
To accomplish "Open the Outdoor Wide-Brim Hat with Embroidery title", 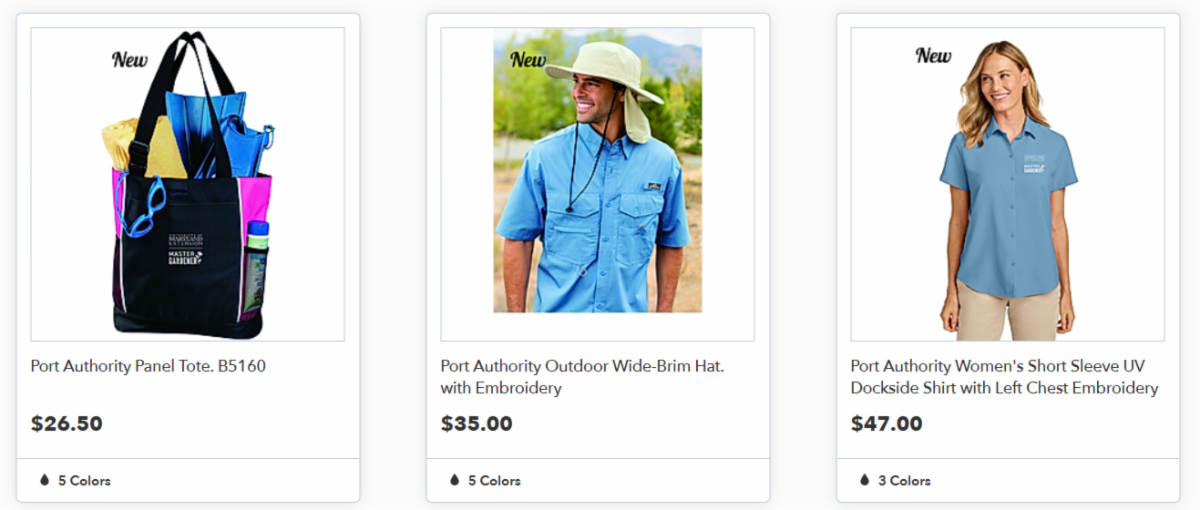I will [582, 377].
